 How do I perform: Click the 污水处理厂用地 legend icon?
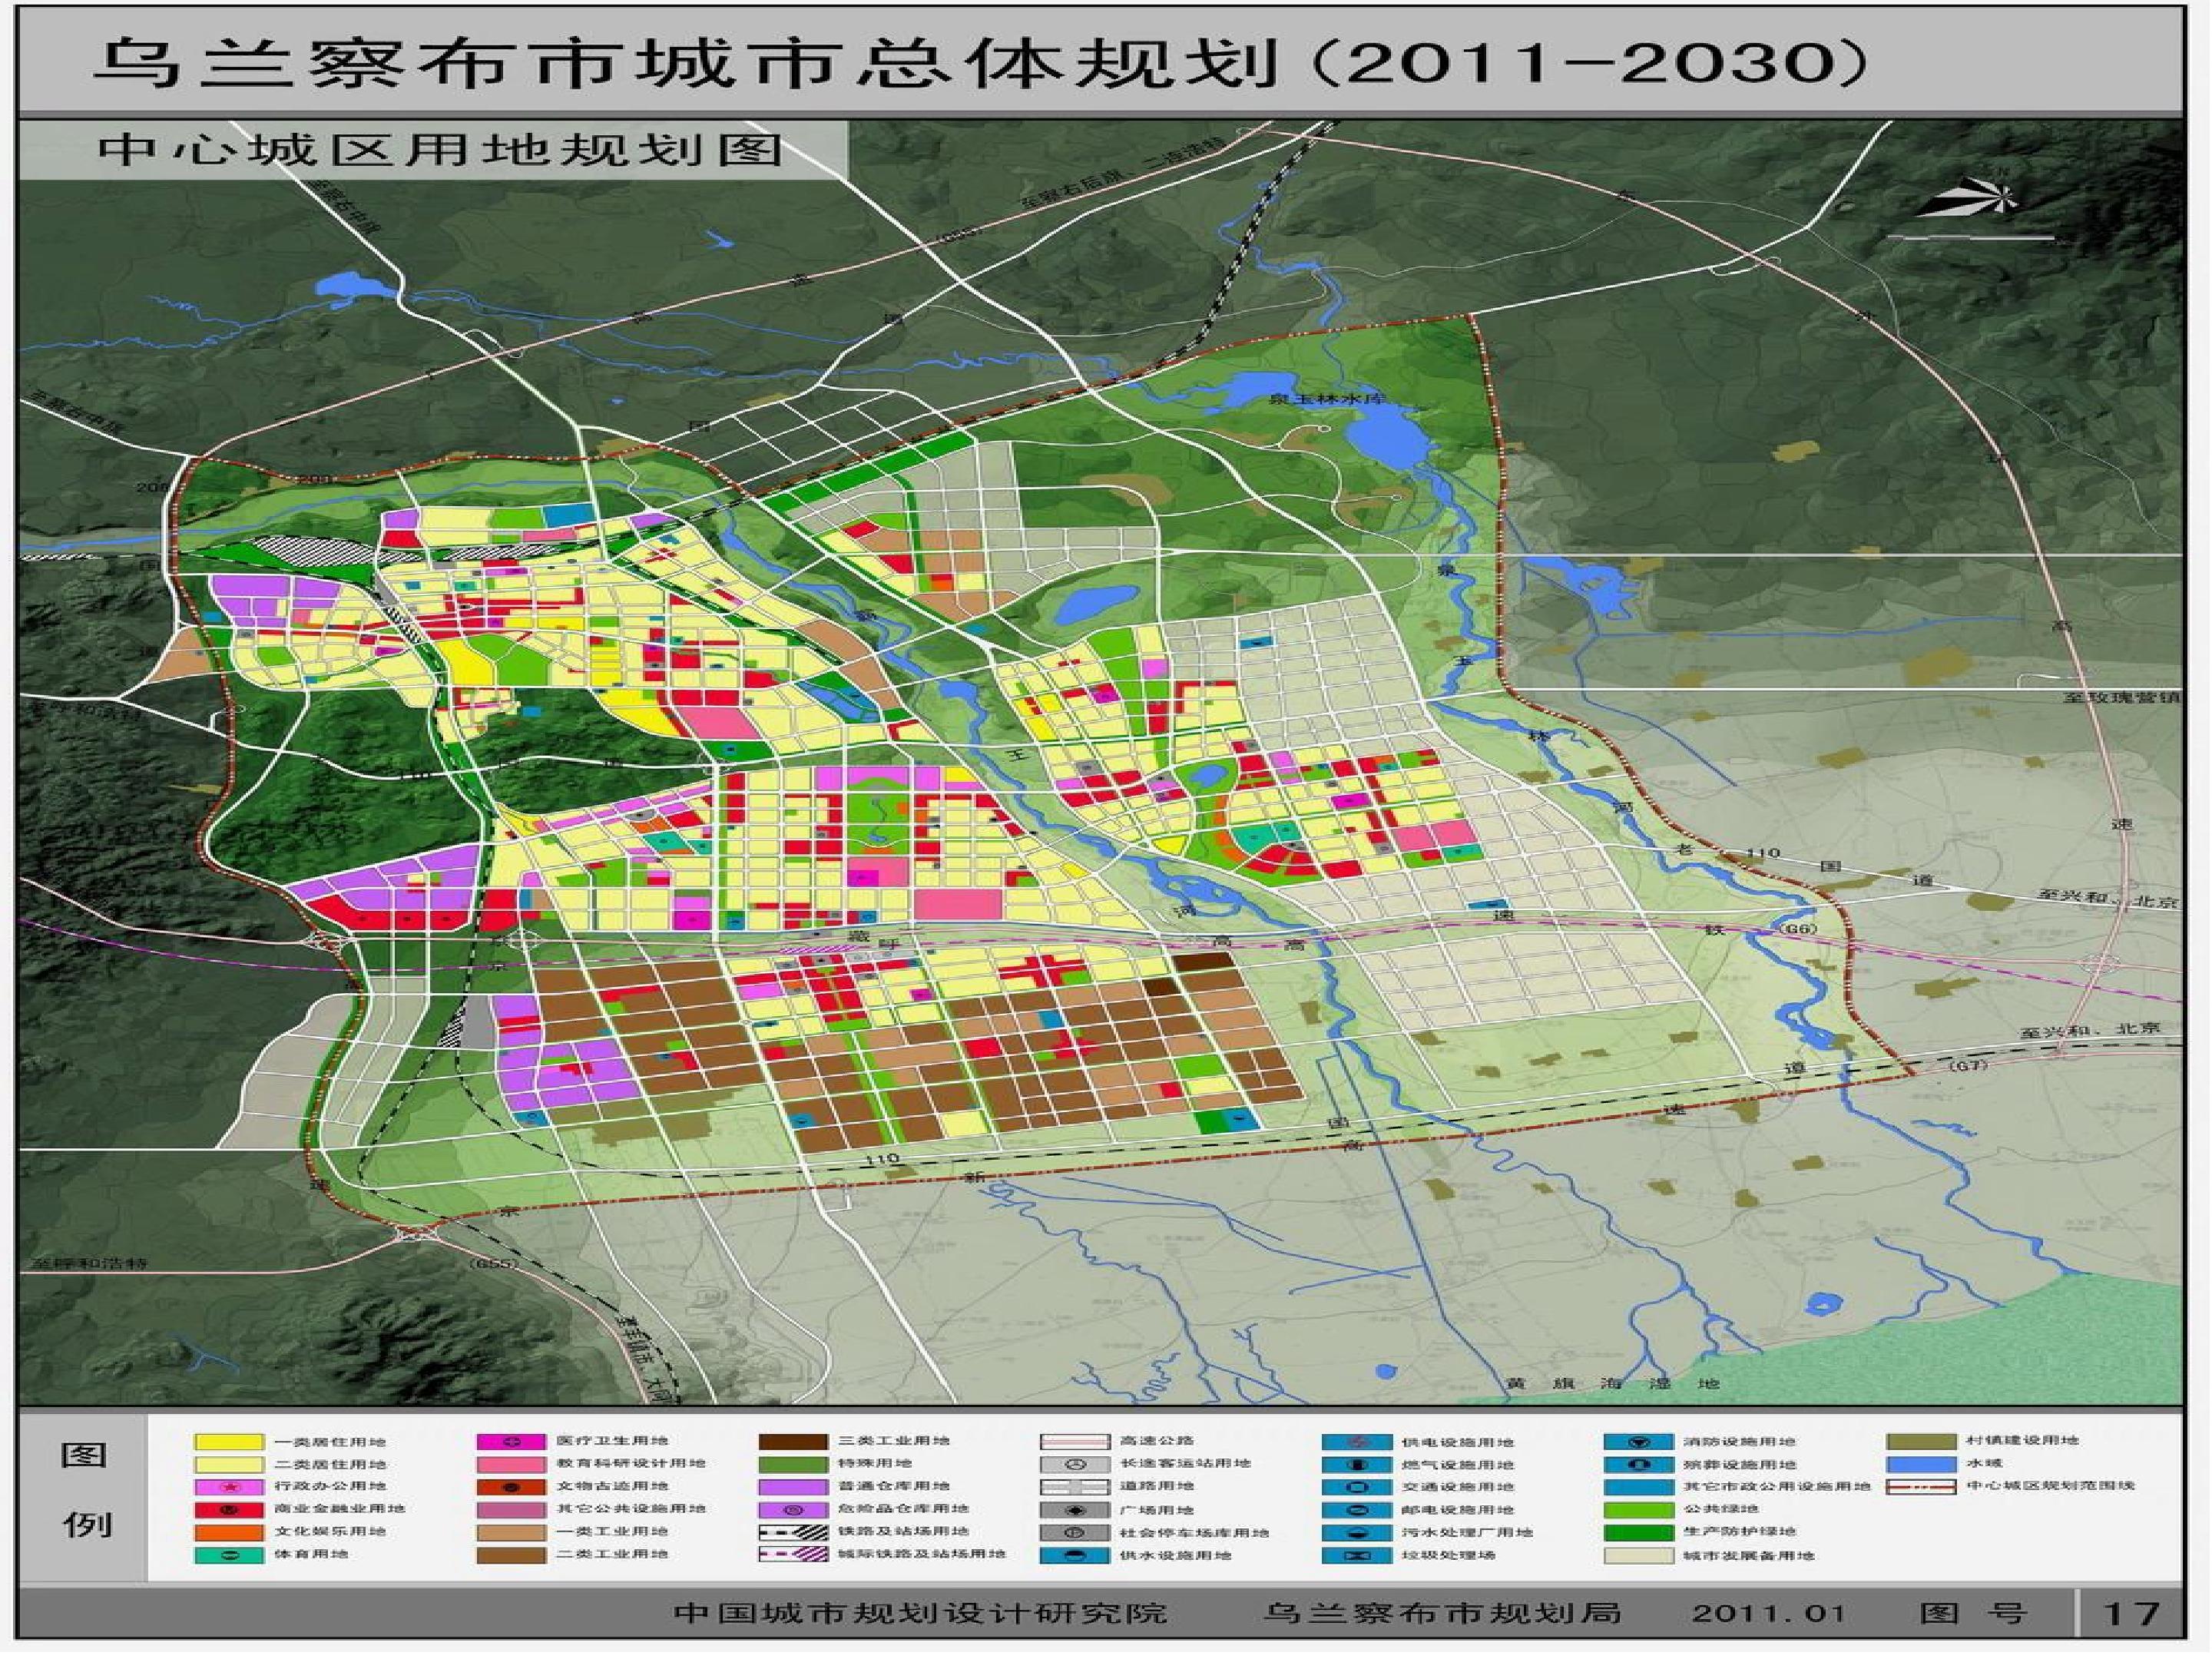click(x=1357, y=1533)
